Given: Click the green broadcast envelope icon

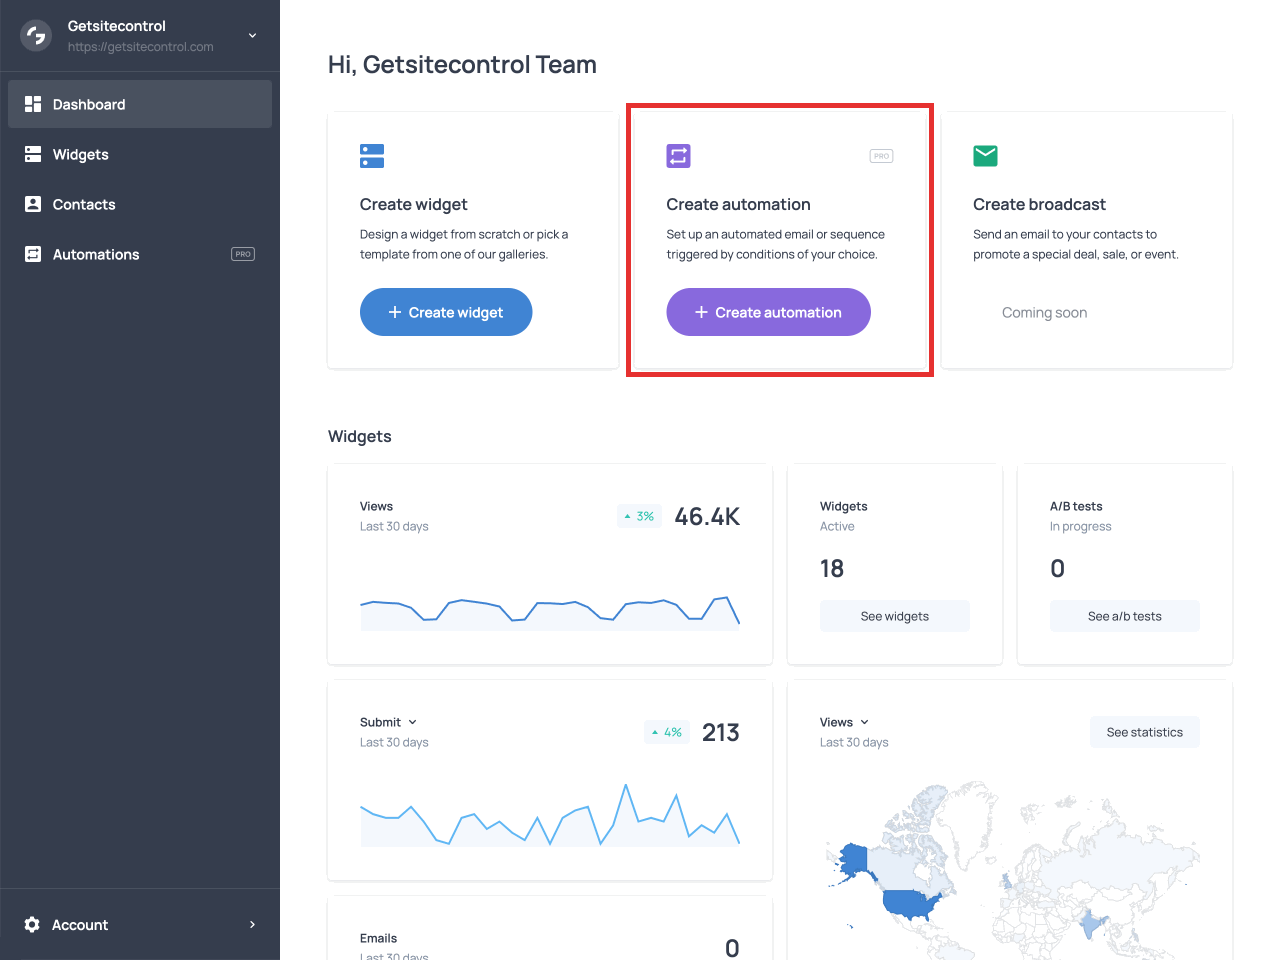Looking at the screenshot, I should (x=985, y=156).
